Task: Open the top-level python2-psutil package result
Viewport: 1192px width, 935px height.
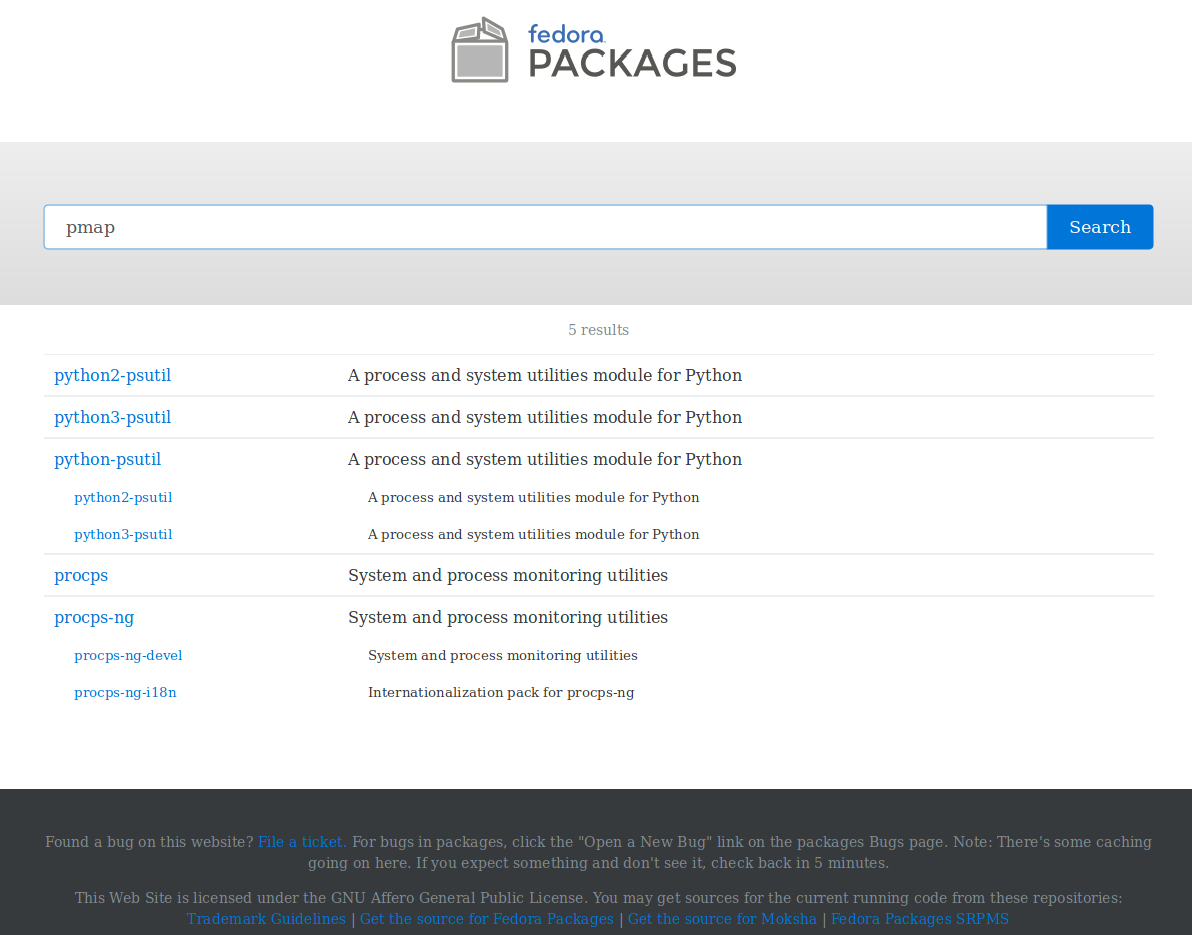Action: pyautogui.click(x=113, y=376)
